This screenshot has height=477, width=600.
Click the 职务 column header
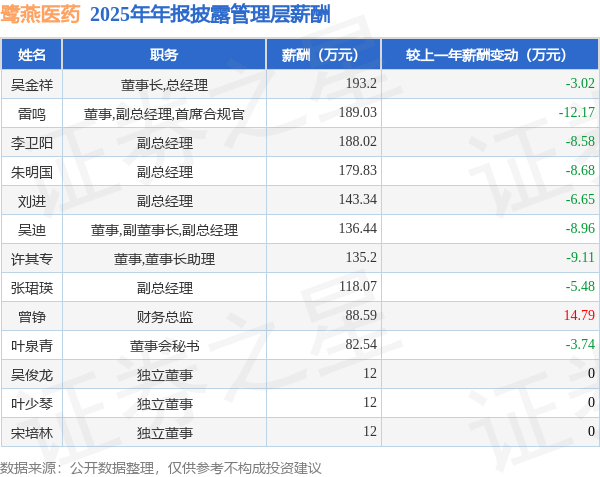[164, 55]
